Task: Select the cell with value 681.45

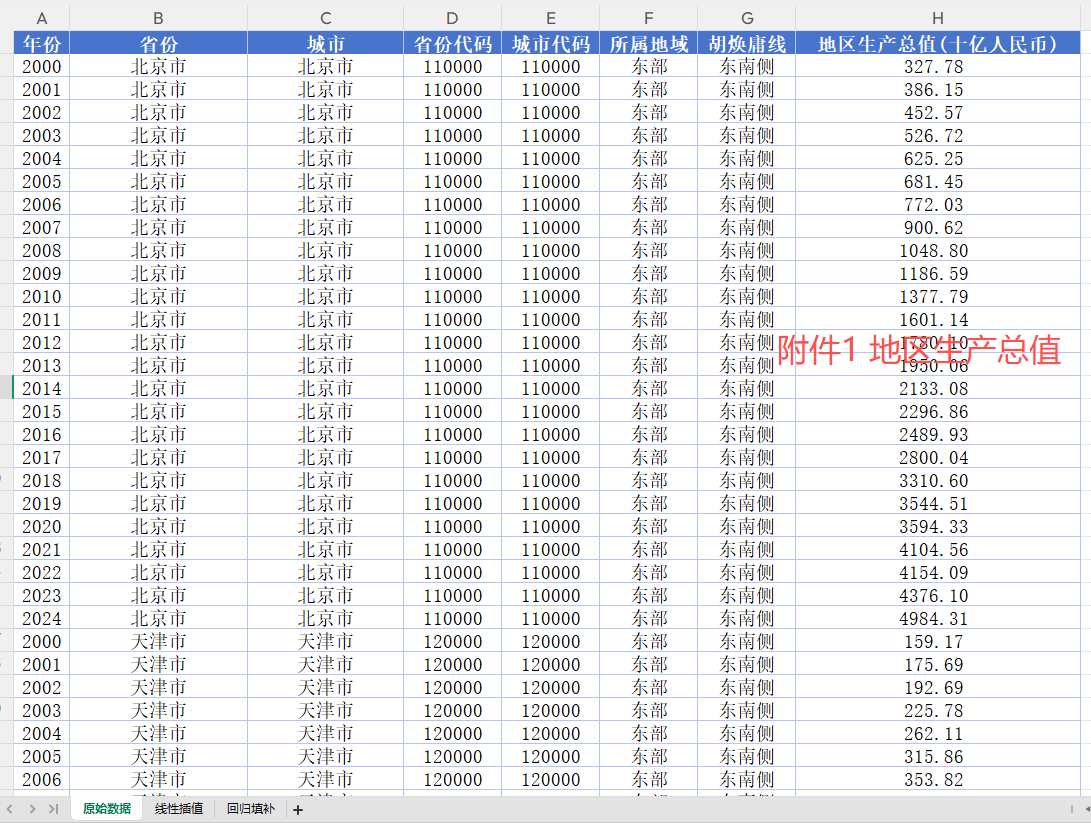Action: 938,181
